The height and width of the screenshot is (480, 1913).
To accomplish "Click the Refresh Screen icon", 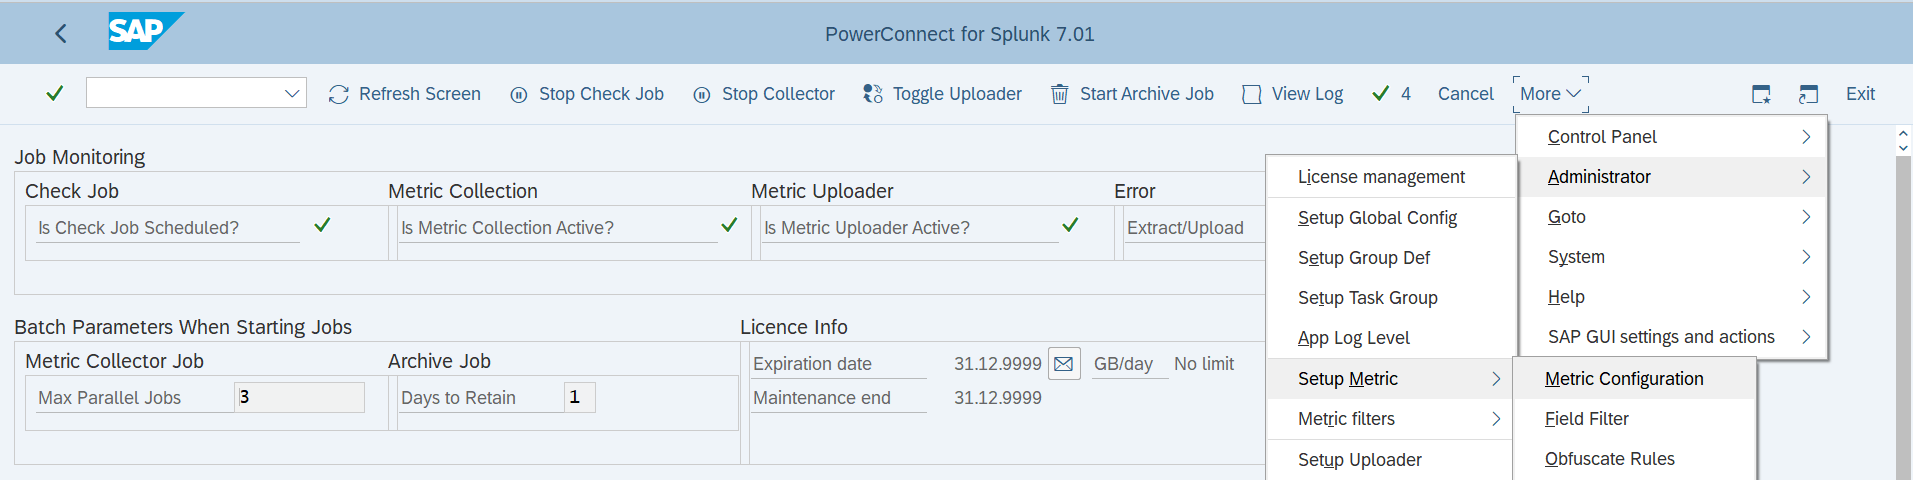I will click(339, 94).
